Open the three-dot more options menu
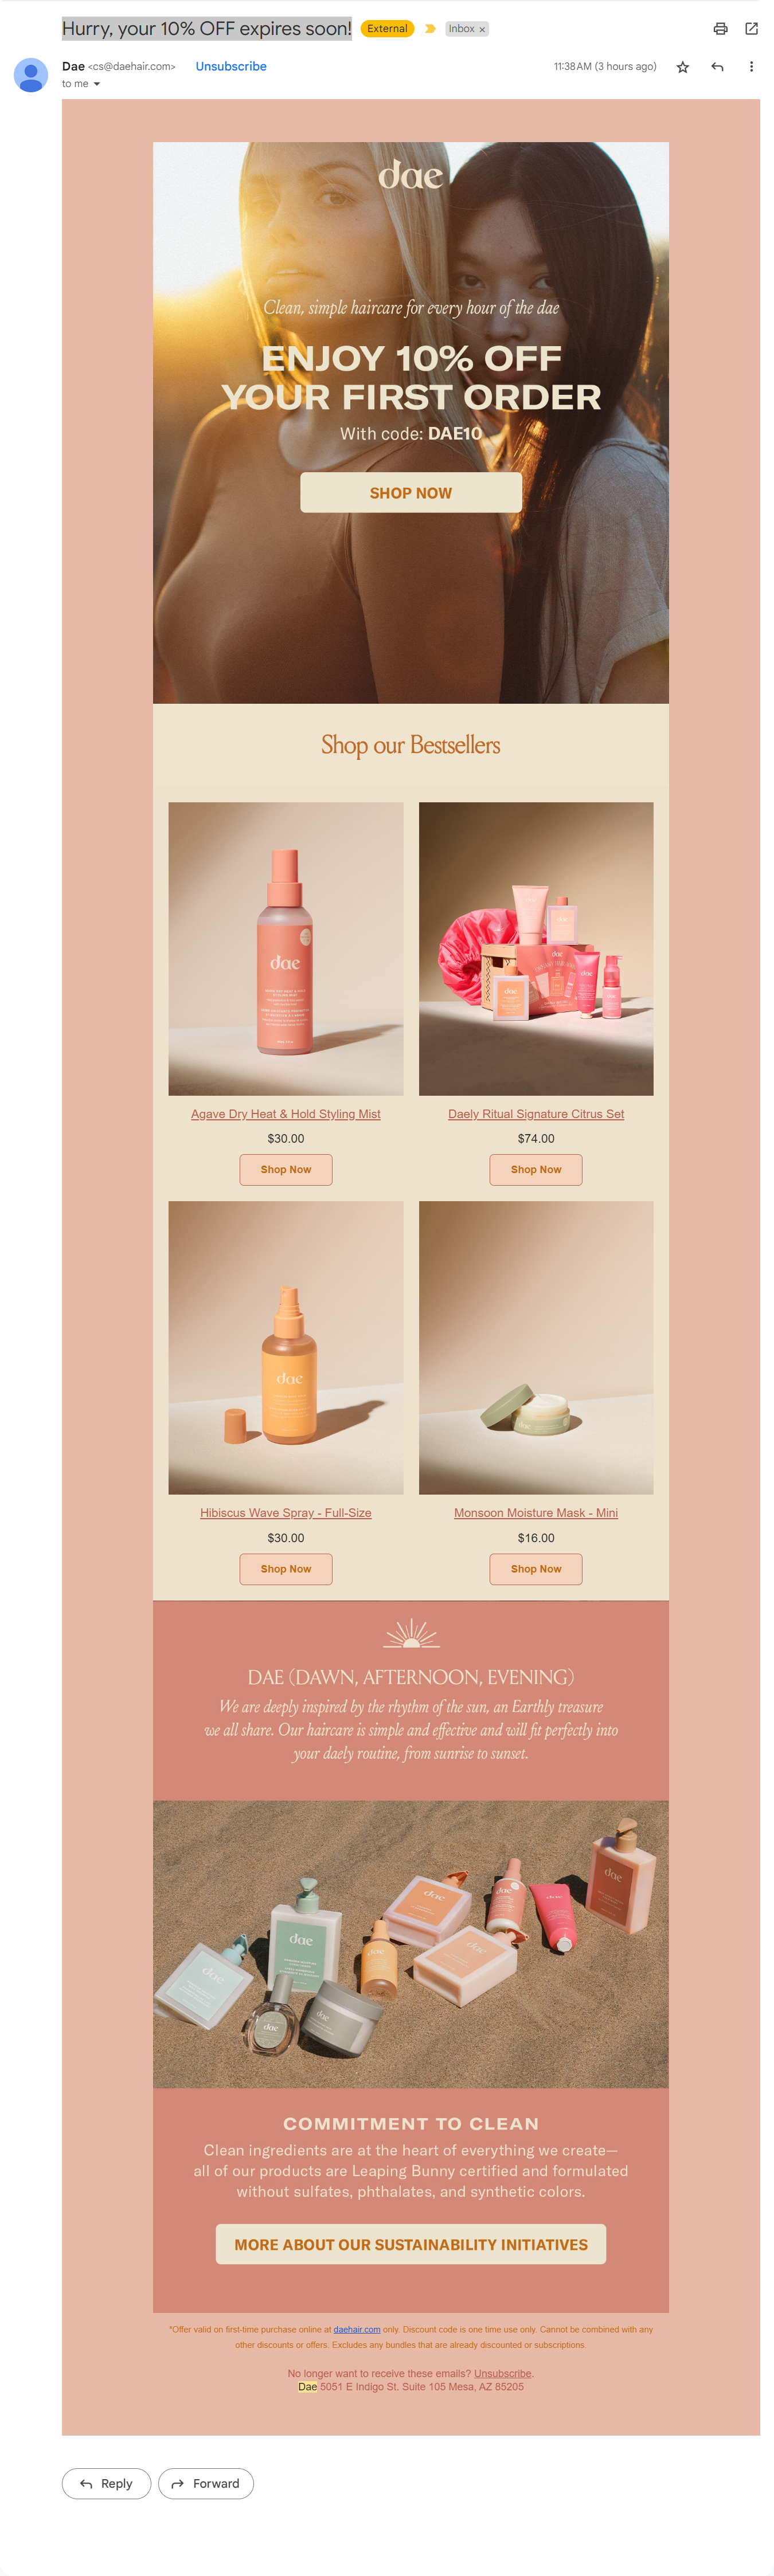Viewport: 774px width, 2576px height. pyautogui.click(x=751, y=67)
